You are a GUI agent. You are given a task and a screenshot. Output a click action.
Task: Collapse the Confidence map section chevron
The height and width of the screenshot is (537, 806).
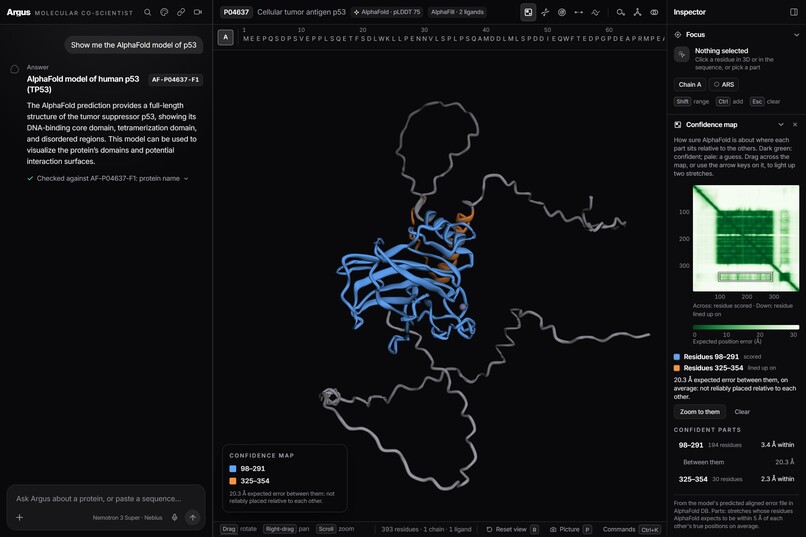(781, 124)
